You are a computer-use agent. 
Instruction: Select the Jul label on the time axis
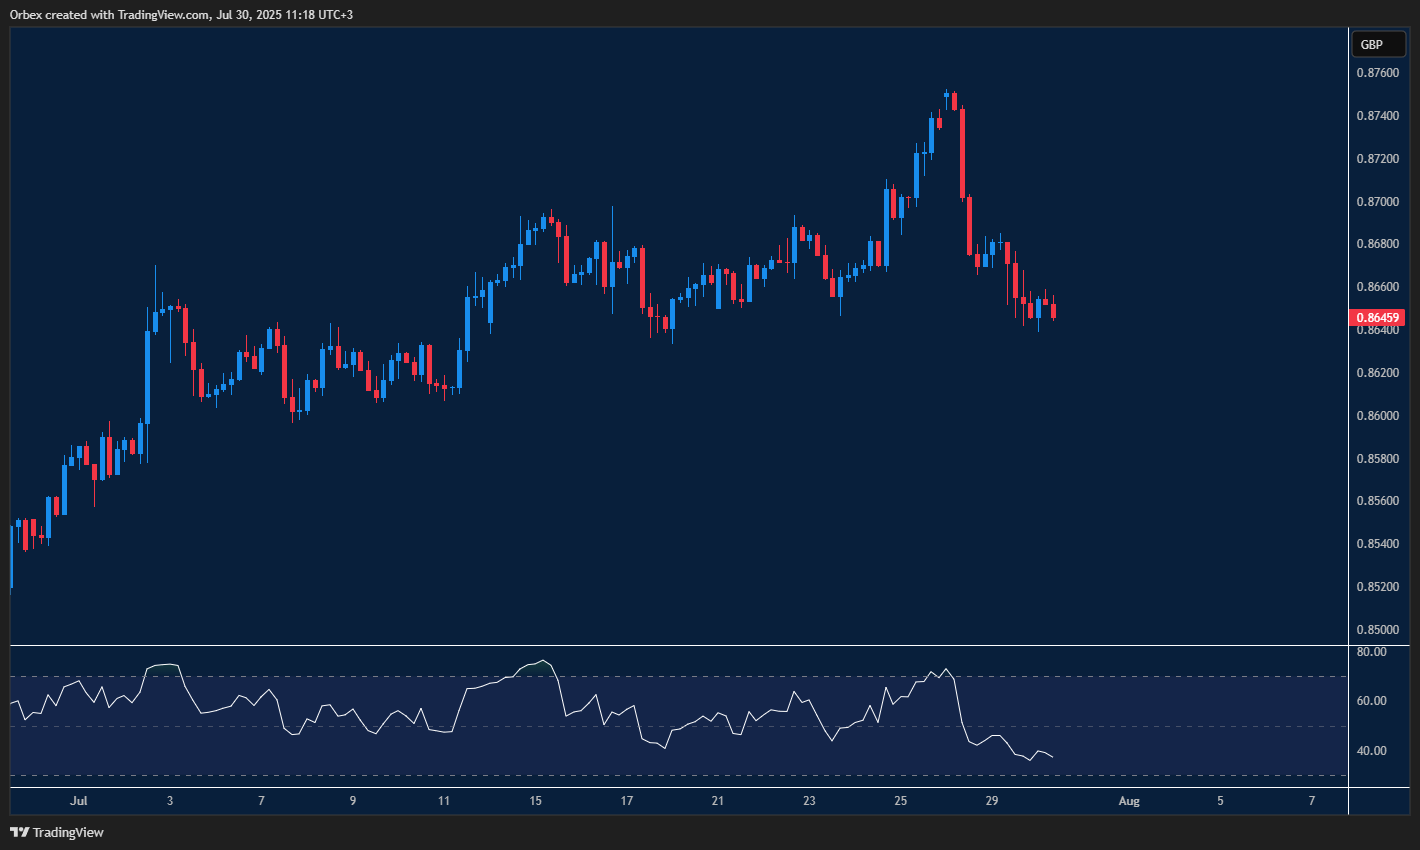pyautogui.click(x=79, y=800)
